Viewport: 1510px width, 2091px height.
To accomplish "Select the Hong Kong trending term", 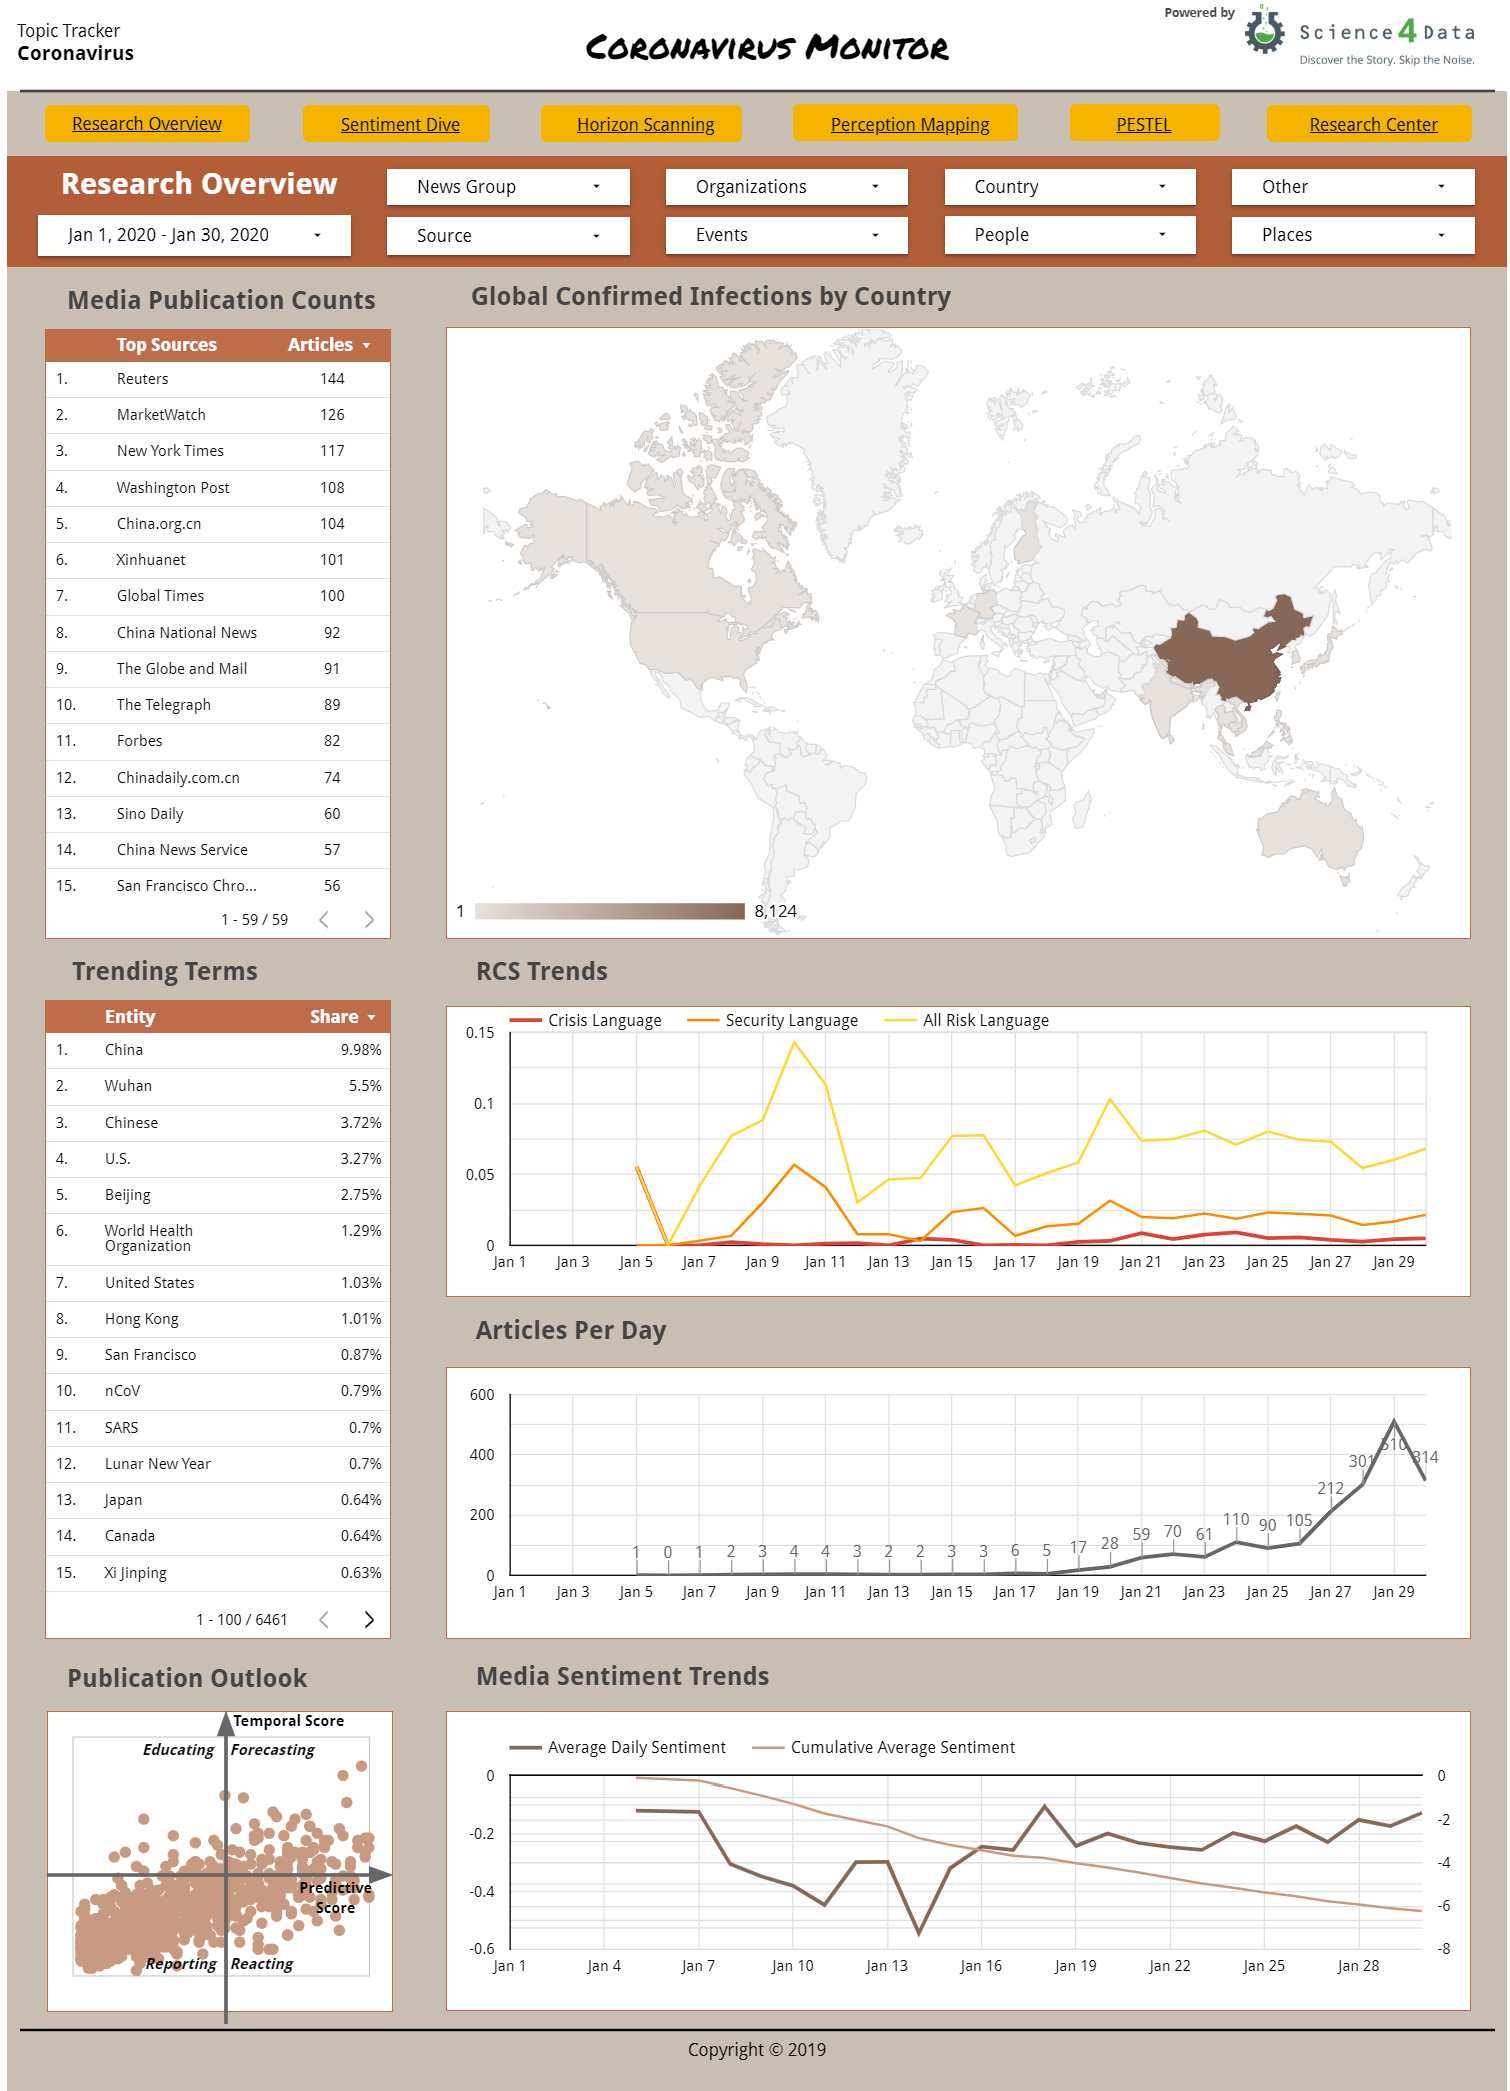I will 218,1319.
